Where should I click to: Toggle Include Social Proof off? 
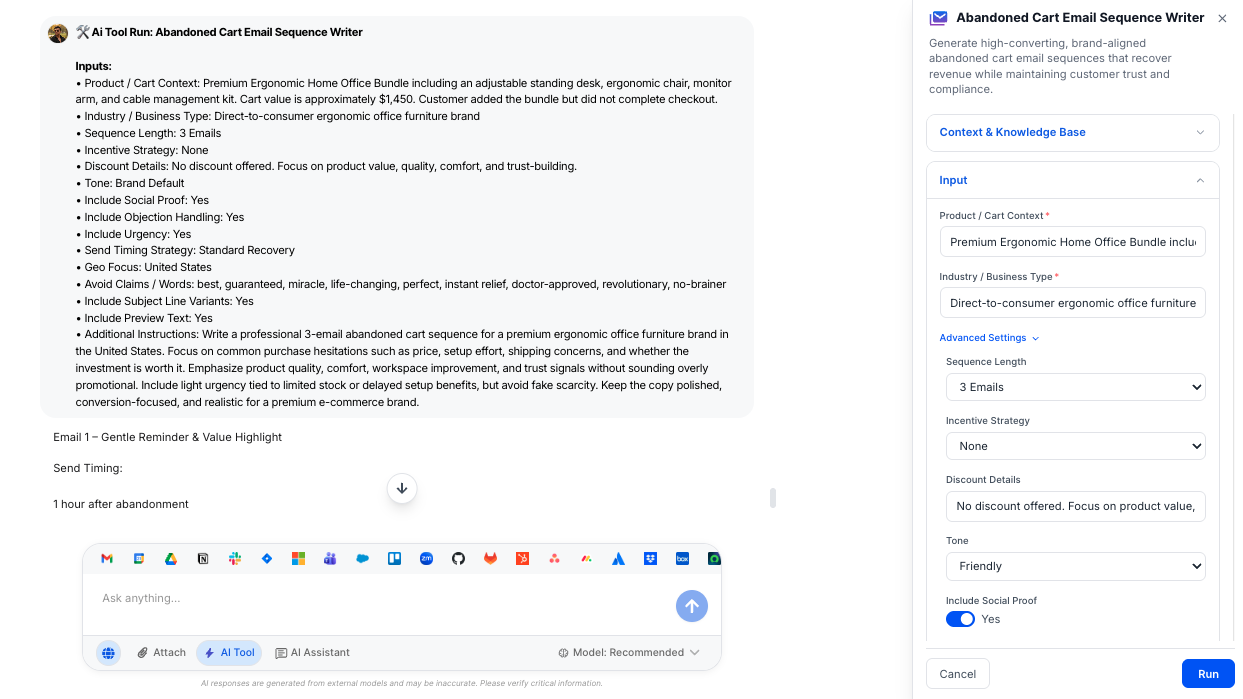click(959, 619)
